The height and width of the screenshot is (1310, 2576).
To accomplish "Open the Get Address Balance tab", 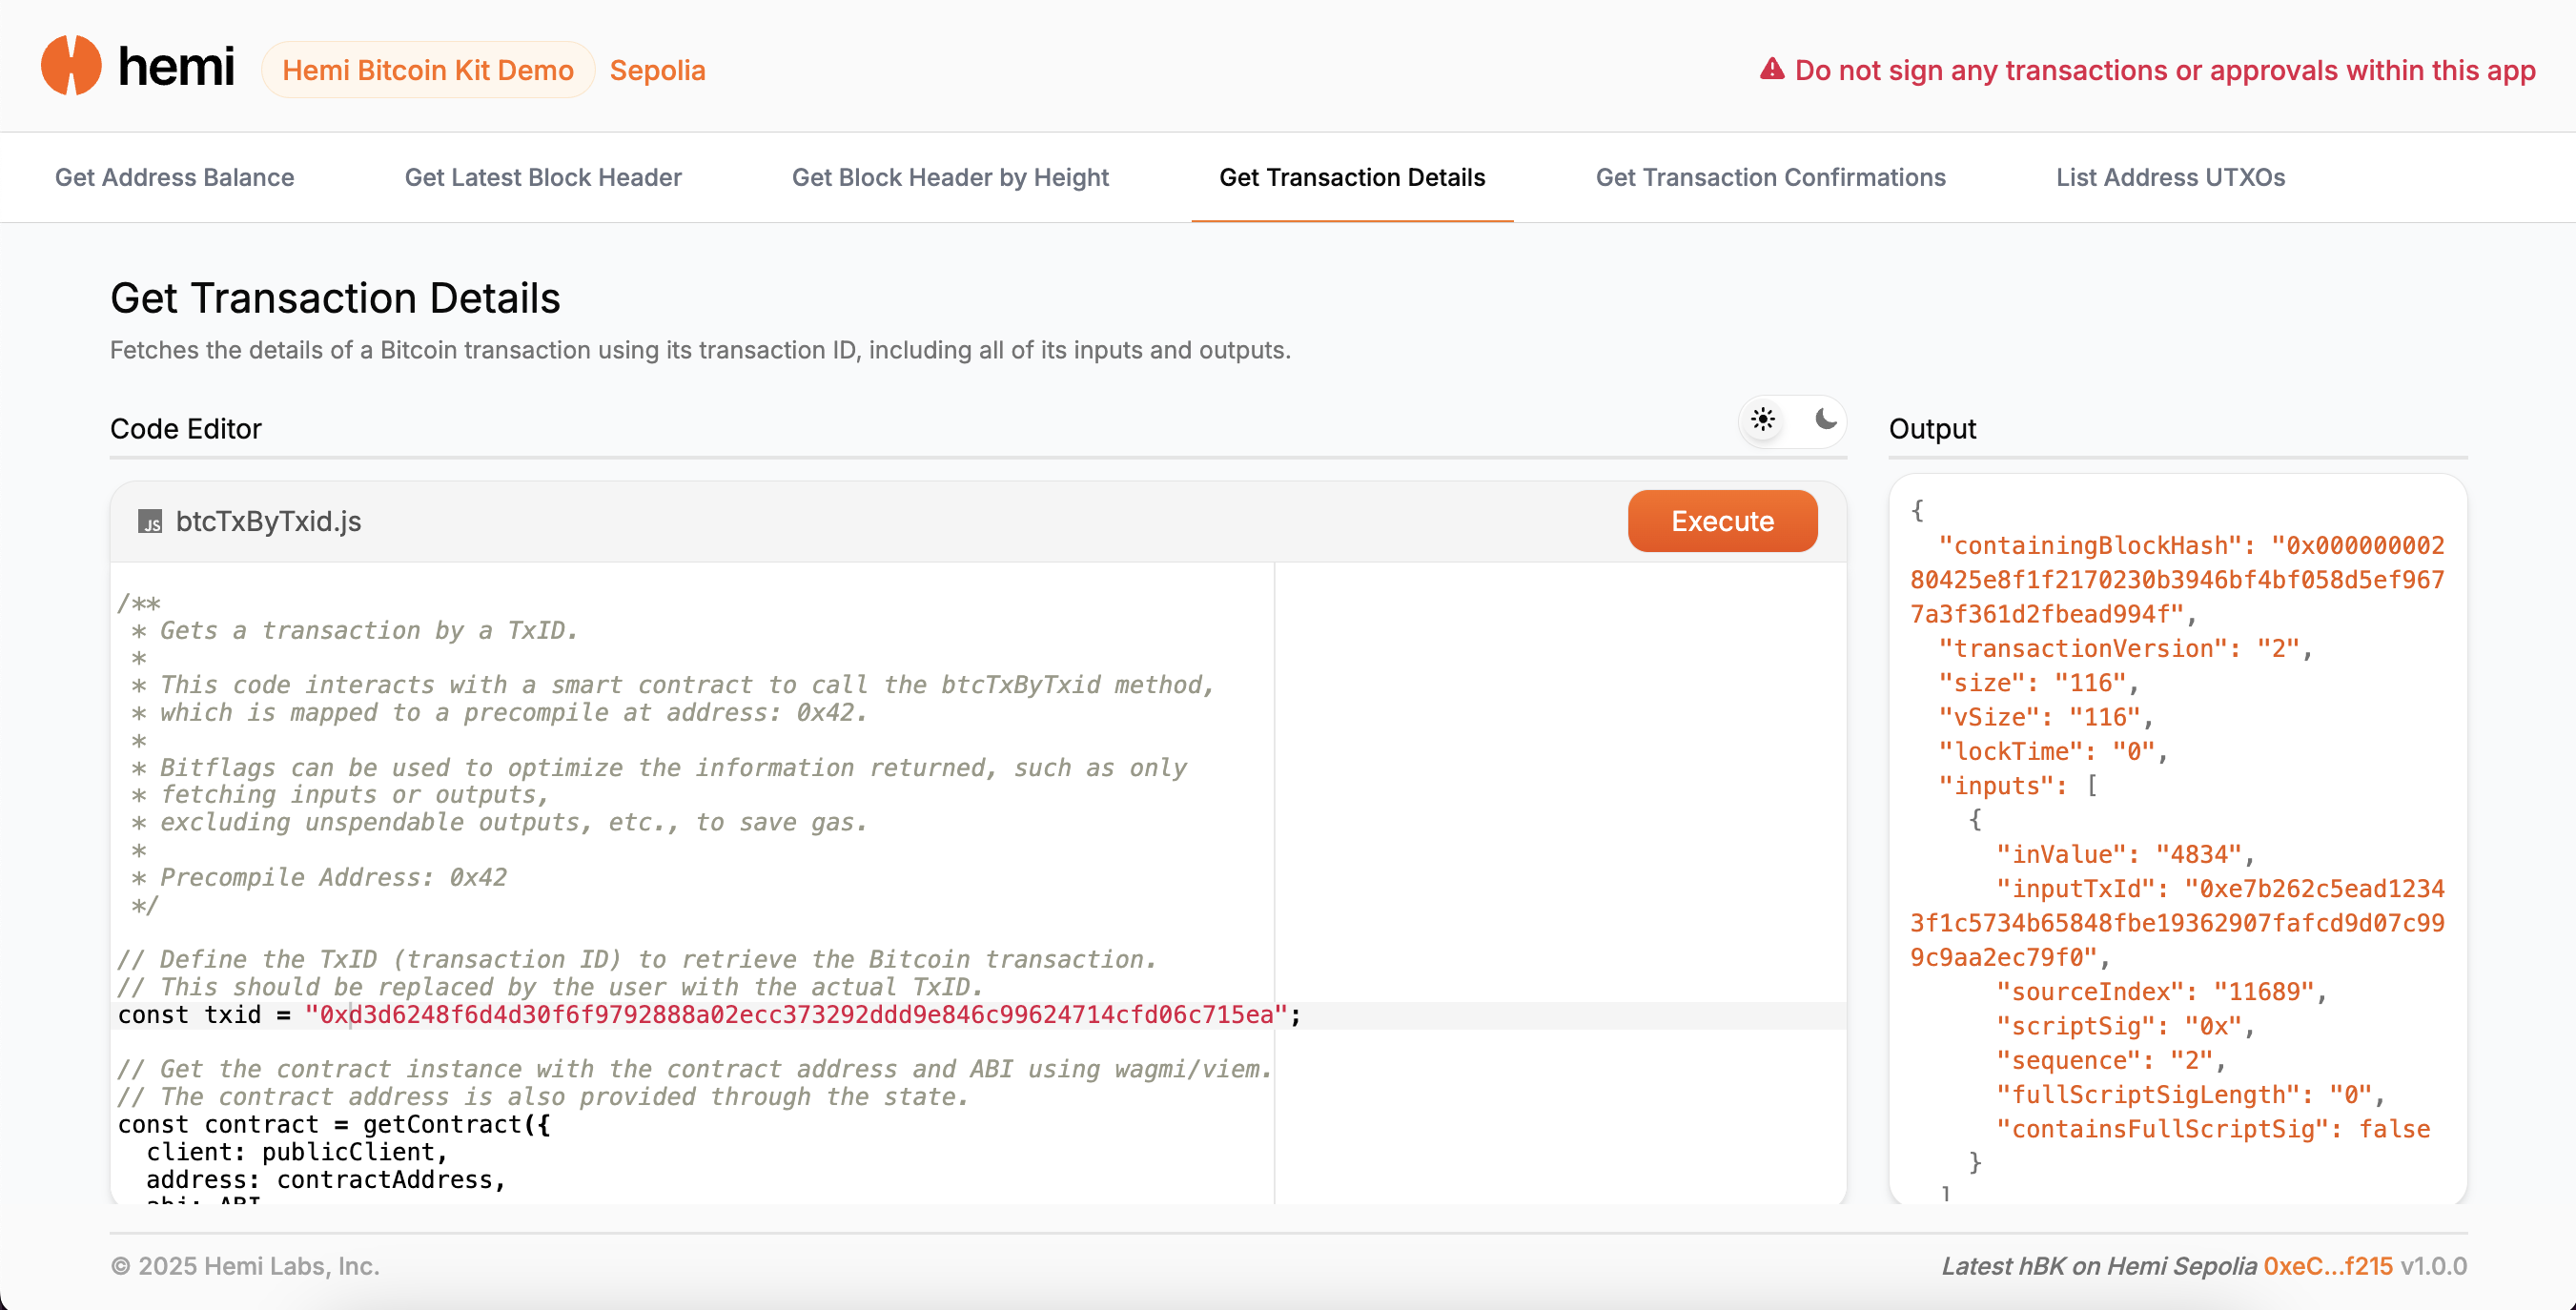I will [x=174, y=177].
